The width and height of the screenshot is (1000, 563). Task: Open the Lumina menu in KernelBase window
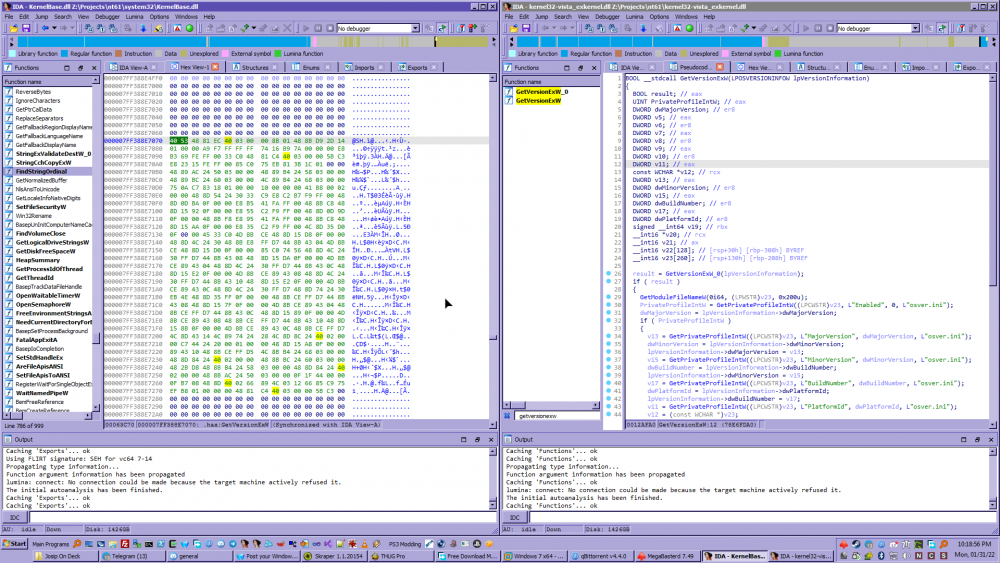pyautogui.click(x=134, y=17)
